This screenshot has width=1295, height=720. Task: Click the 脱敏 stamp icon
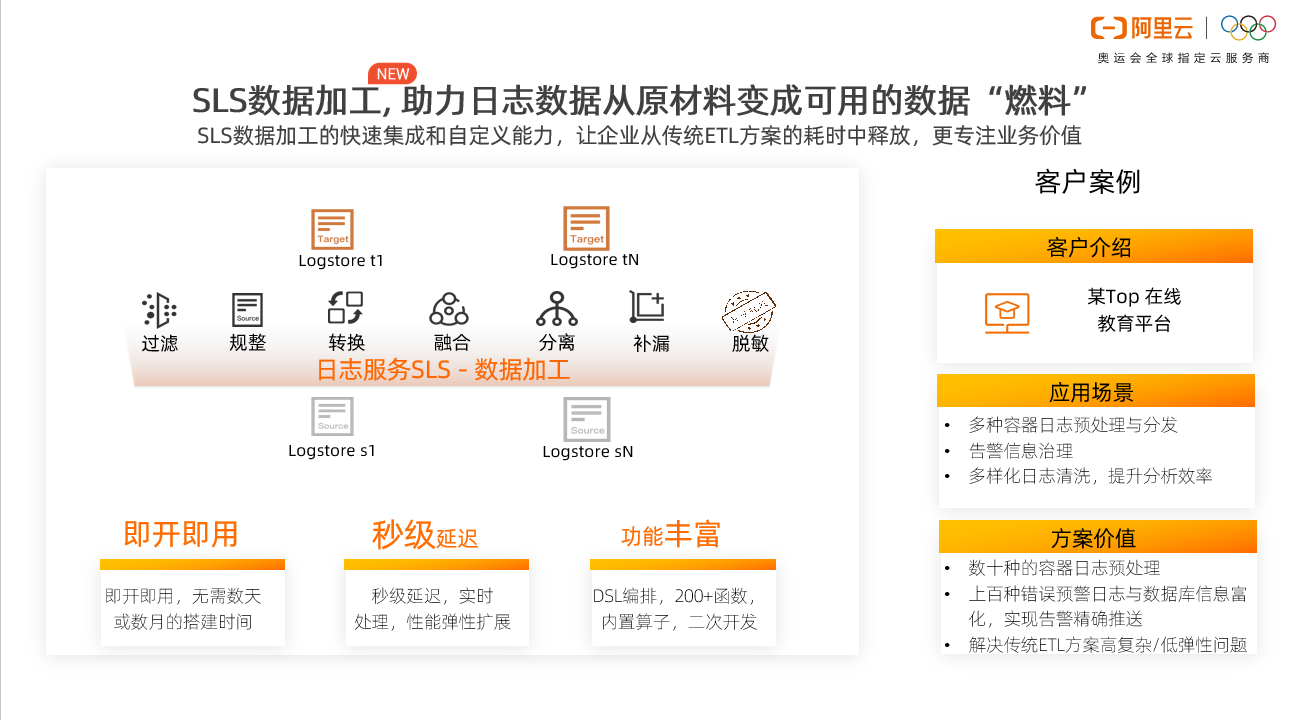pos(749,310)
